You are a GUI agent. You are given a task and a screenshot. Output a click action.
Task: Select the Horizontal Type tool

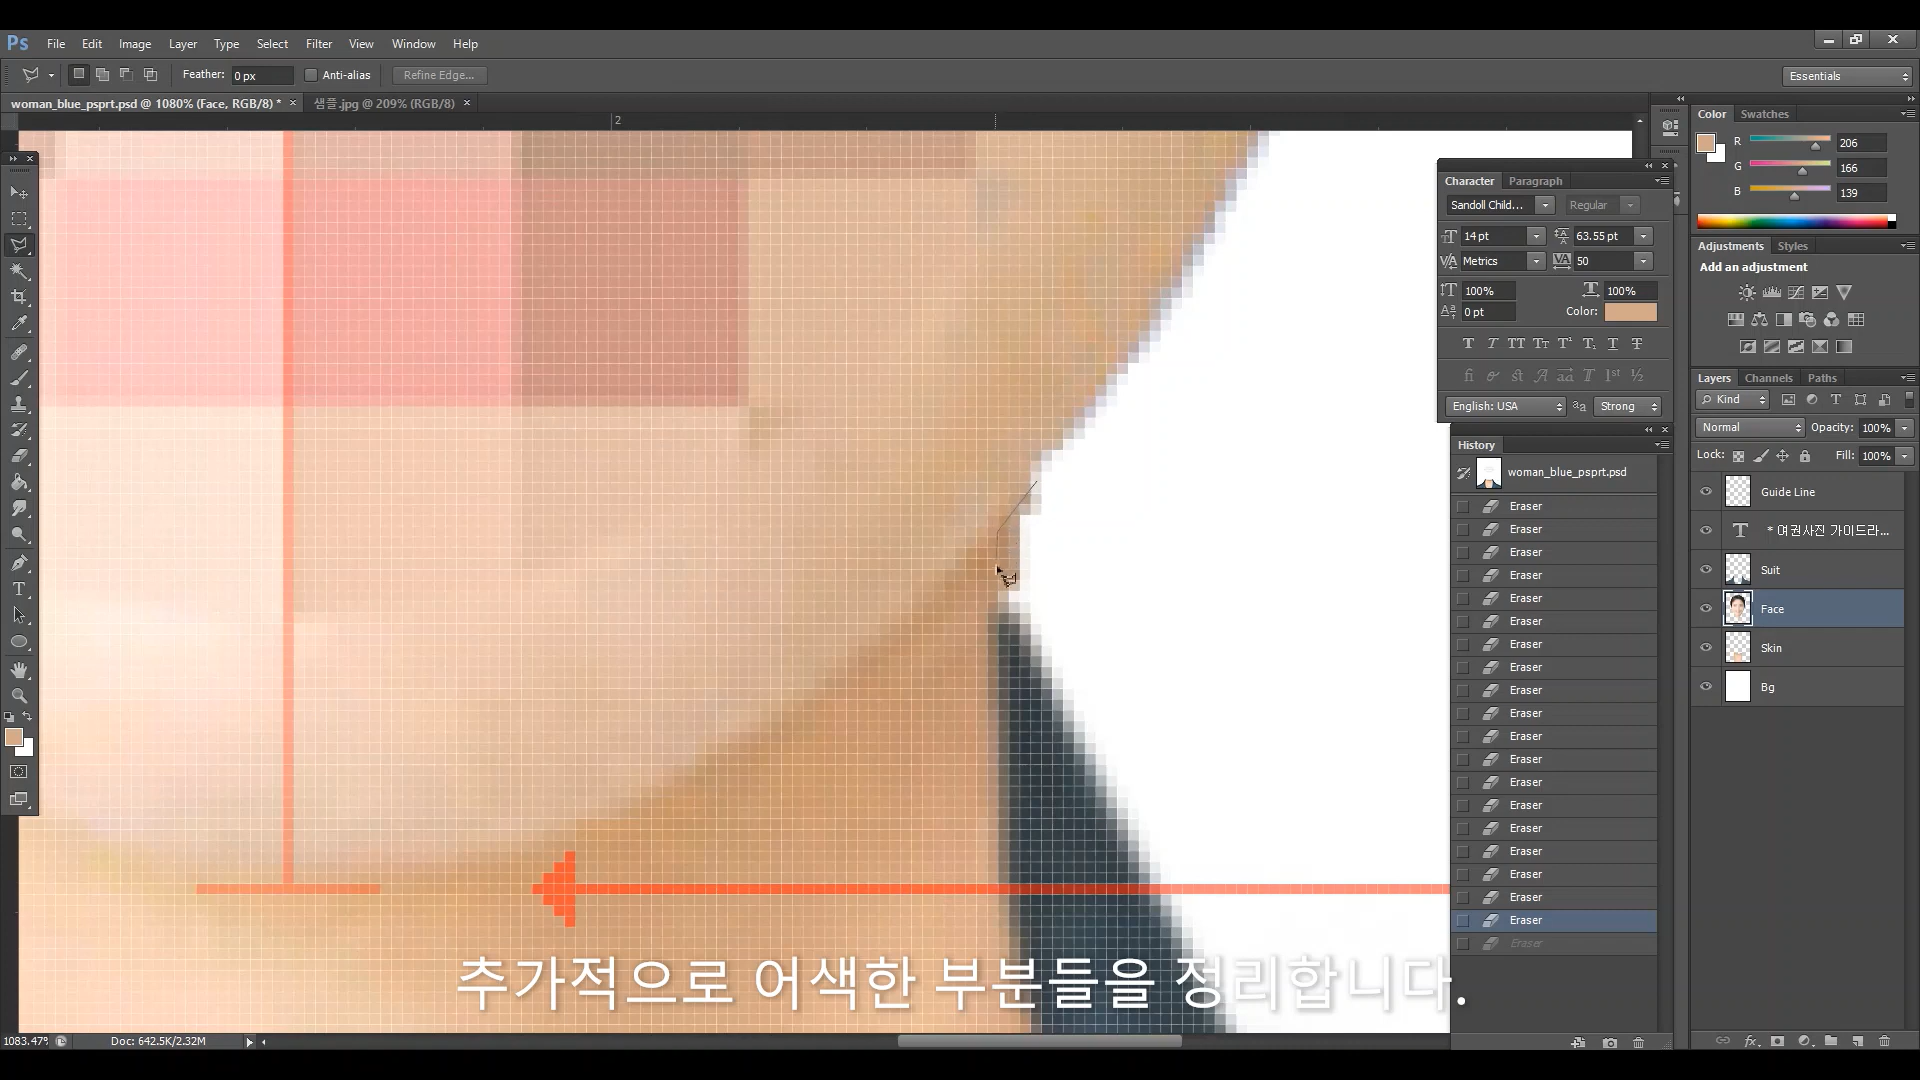(x=19, y=589)
